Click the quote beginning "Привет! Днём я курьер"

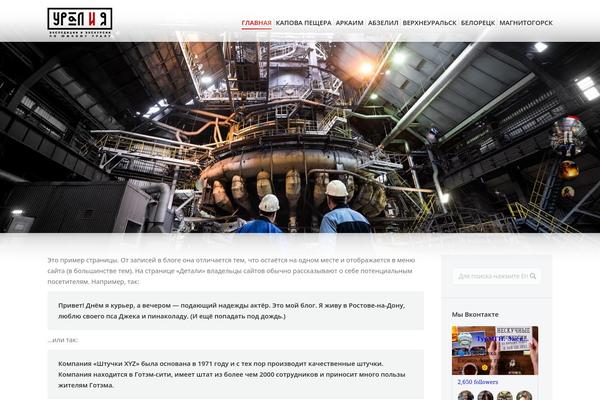point(236,311)
